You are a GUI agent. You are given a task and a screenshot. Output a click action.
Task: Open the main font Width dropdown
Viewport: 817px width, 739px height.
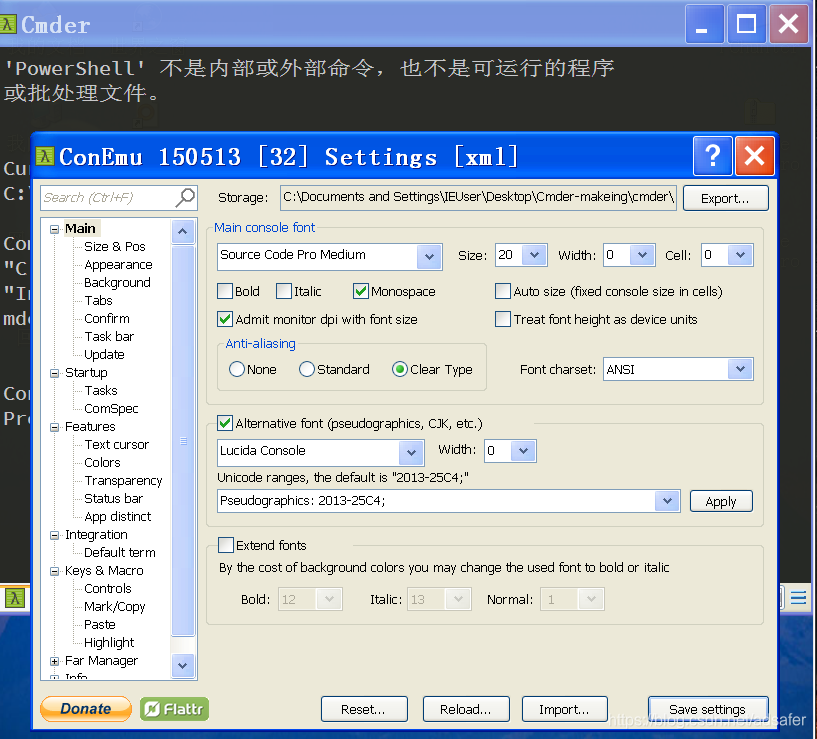(642, 255)
